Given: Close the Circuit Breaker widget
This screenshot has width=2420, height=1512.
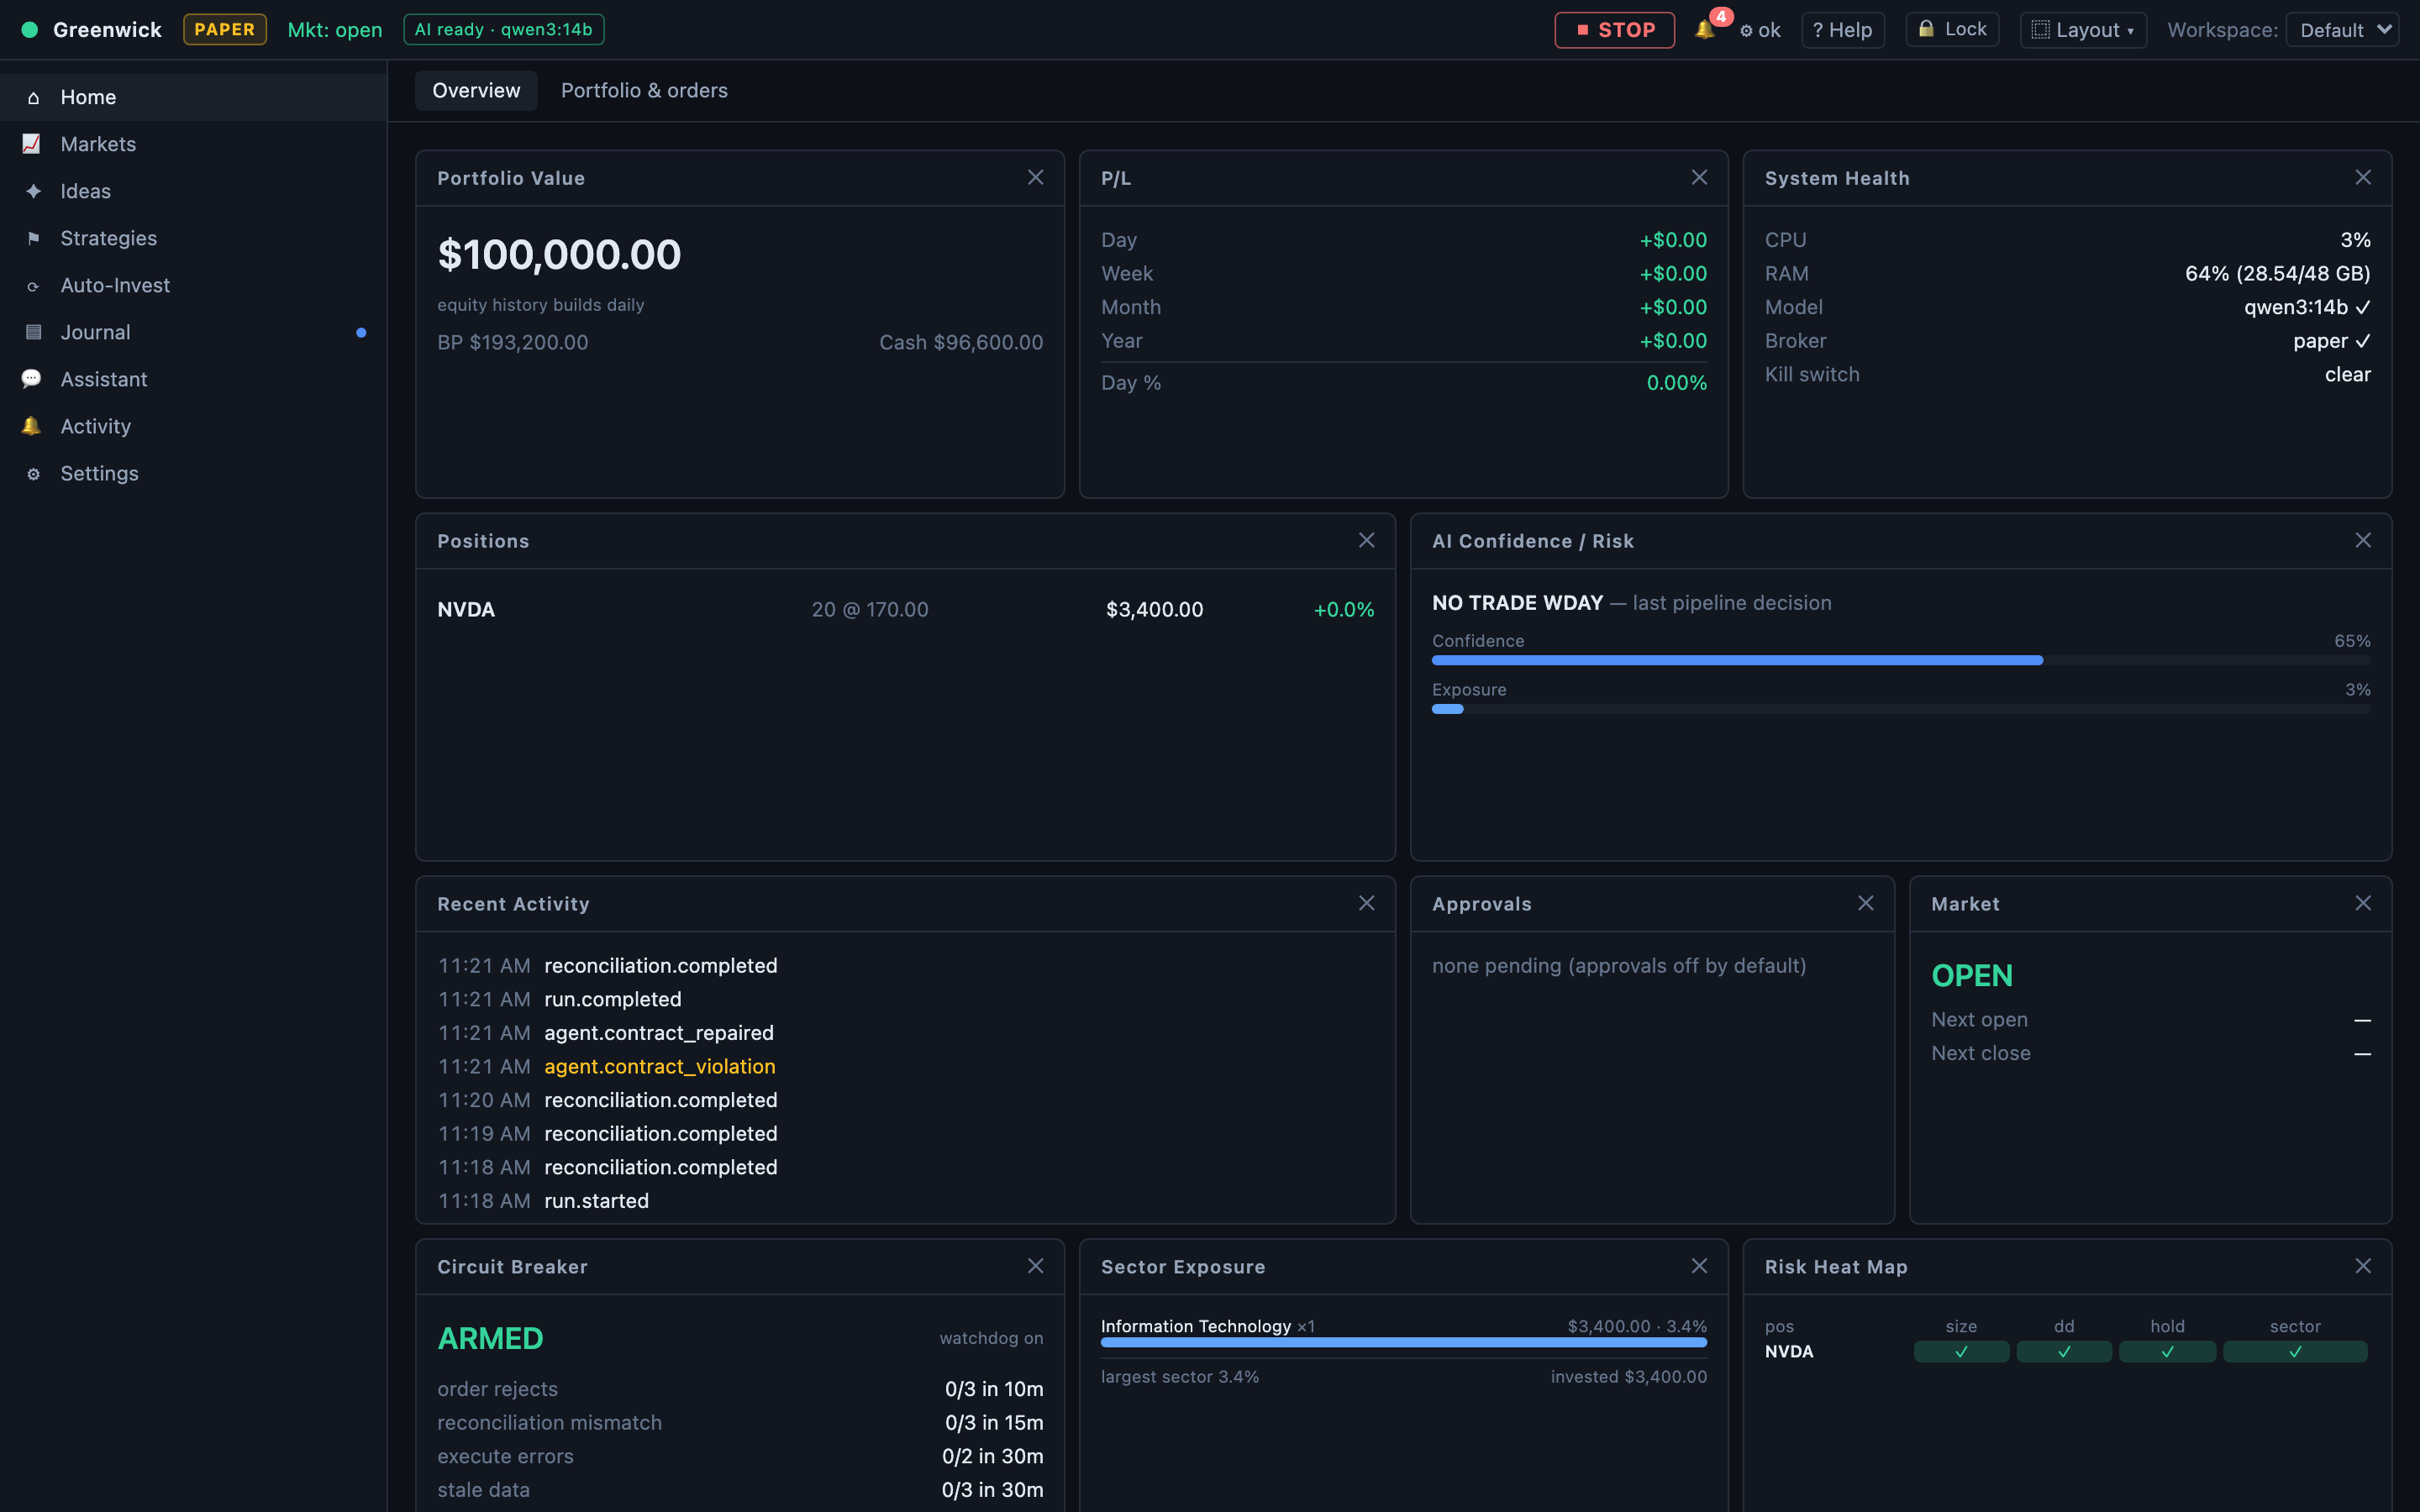Looking at the screenshot, I should (1035, 1266).
